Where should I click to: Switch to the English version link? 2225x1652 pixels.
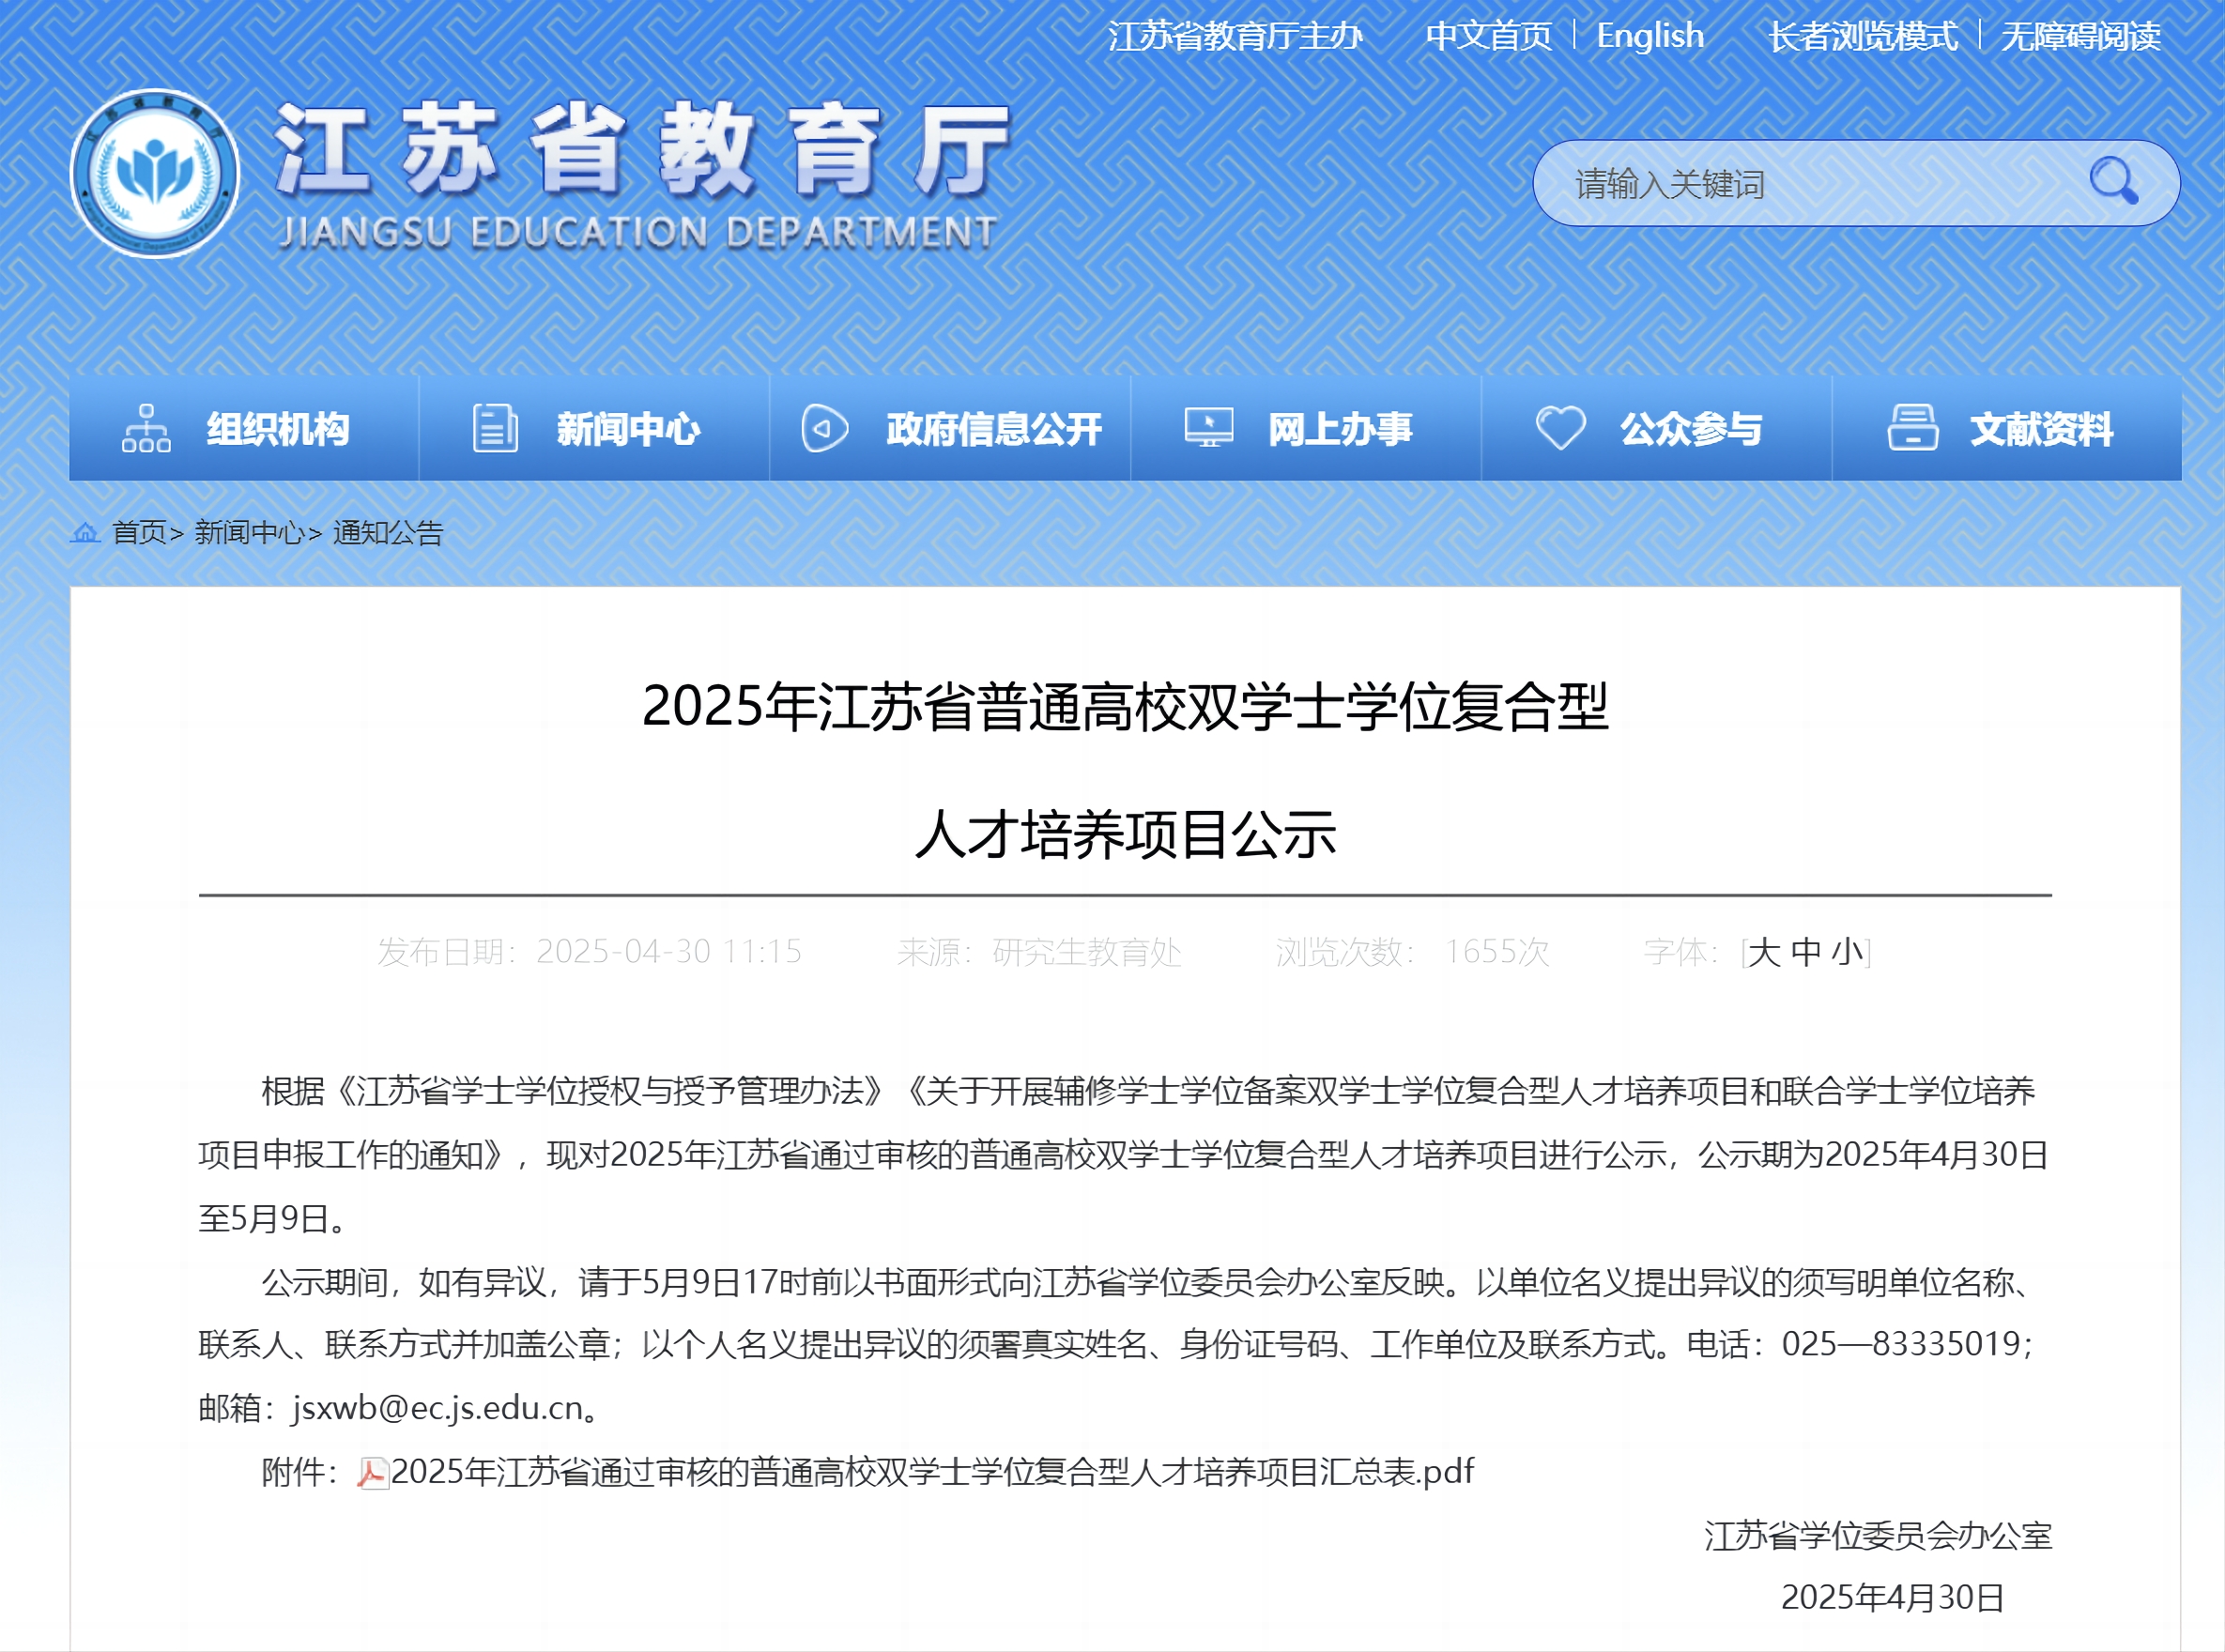[x=1649, y=36]
